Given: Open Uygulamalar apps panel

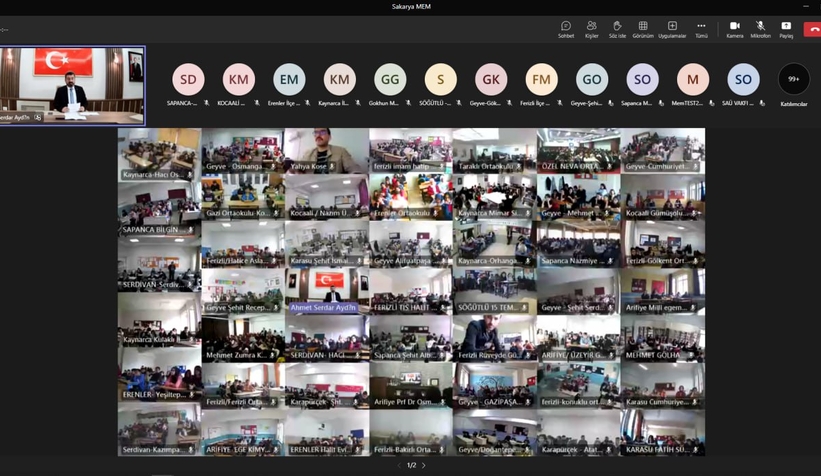Looking at the screenshot, I should (672, 28).
